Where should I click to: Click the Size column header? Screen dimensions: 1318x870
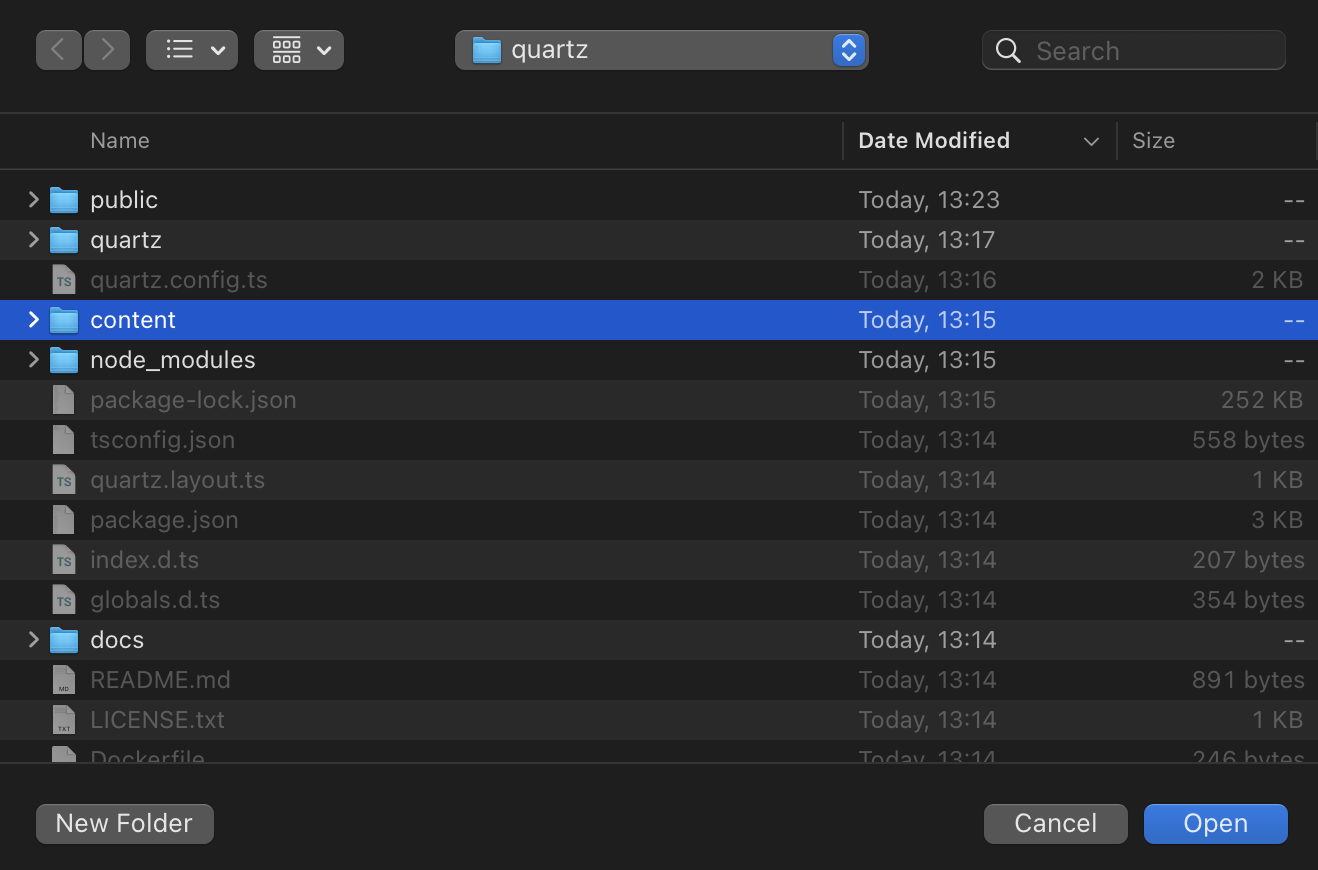click(1153, 141)
